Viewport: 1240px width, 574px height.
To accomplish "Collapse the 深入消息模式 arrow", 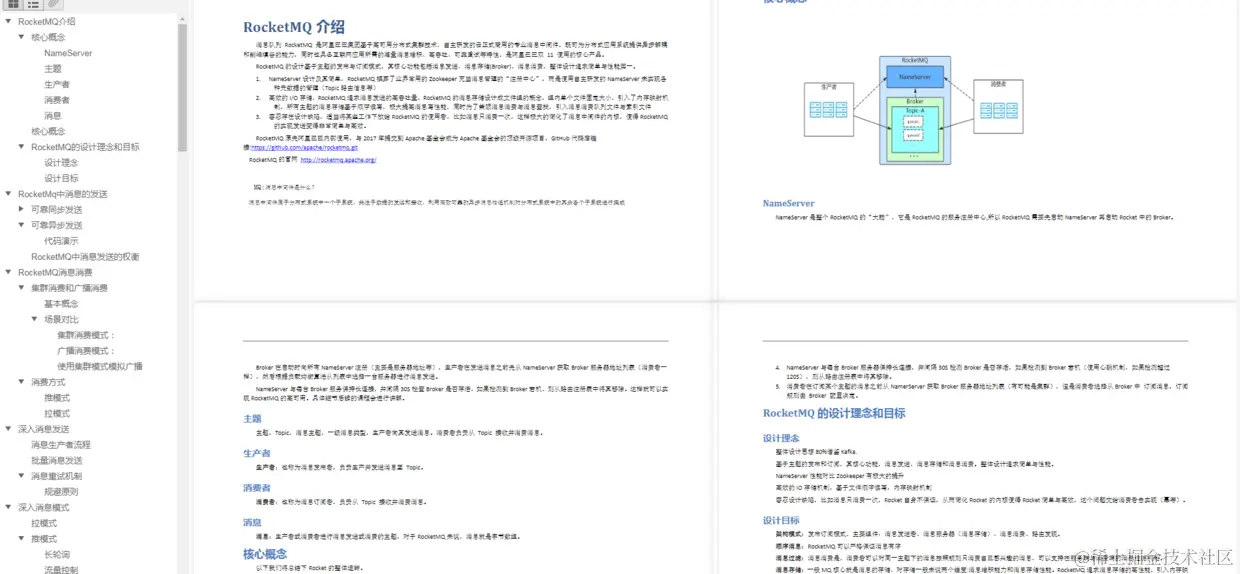I will tap(9, 507).
